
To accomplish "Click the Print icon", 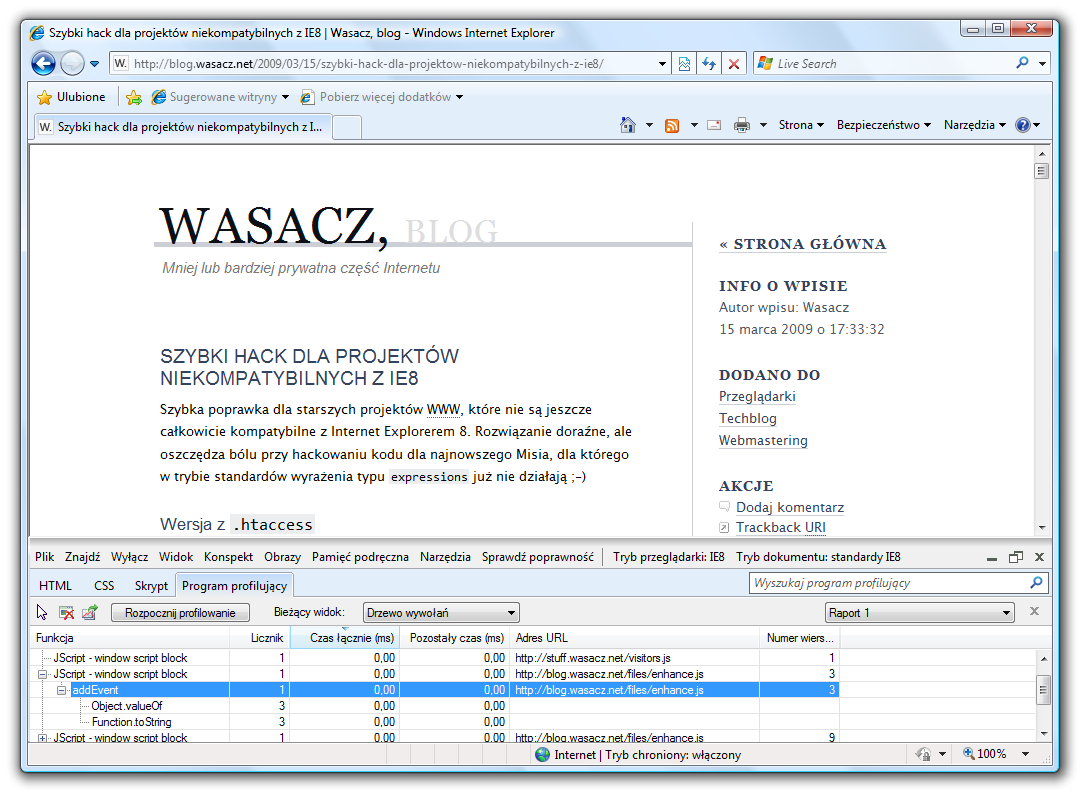I will pyautogui.click(x=742, y=125).
